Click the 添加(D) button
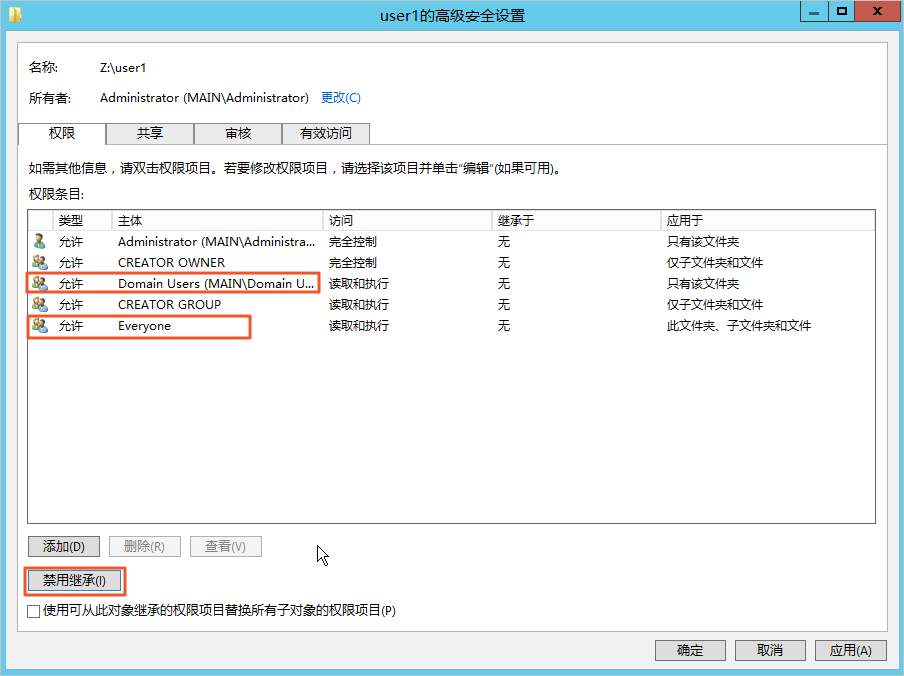 tap(63, 546)
